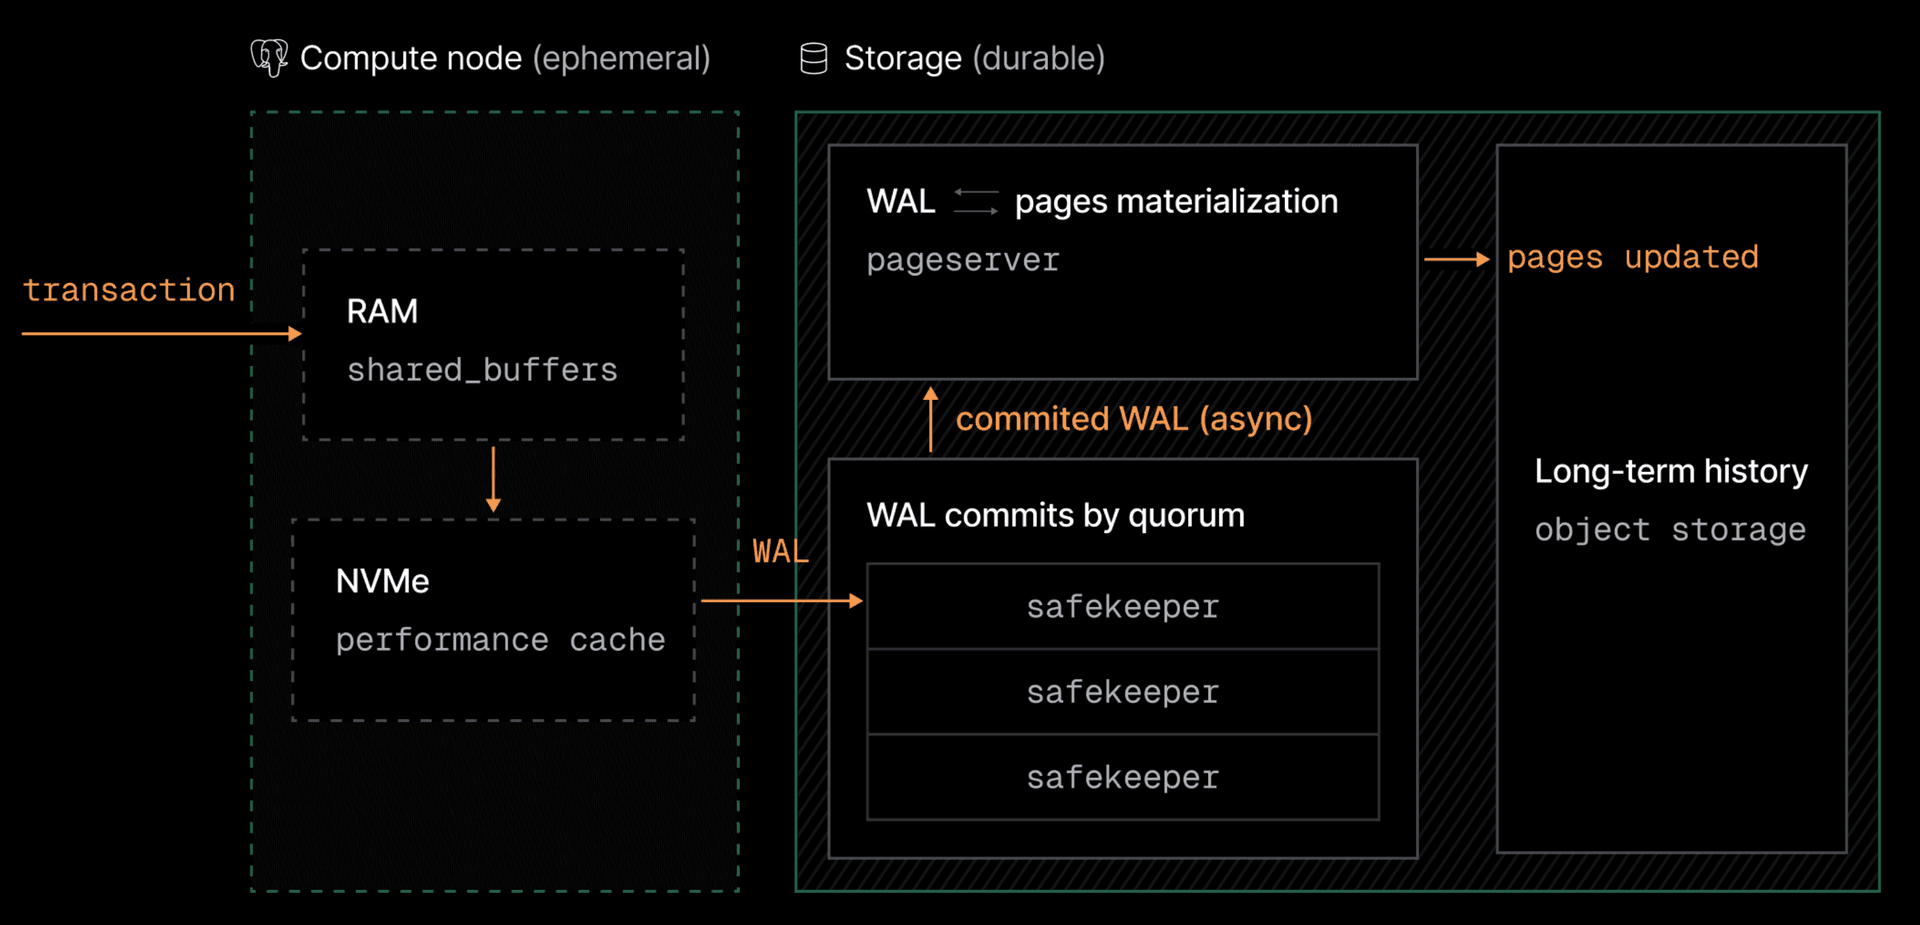1920x925 pixels.
Task: Select the Long-term history object storage panel
Action: pos(1671,500)
